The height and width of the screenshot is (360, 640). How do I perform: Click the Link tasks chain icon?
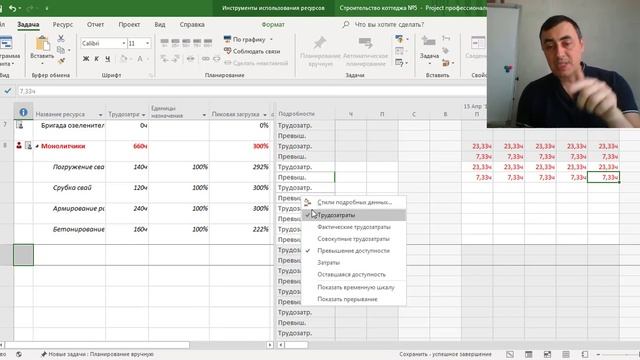(205, 59)
